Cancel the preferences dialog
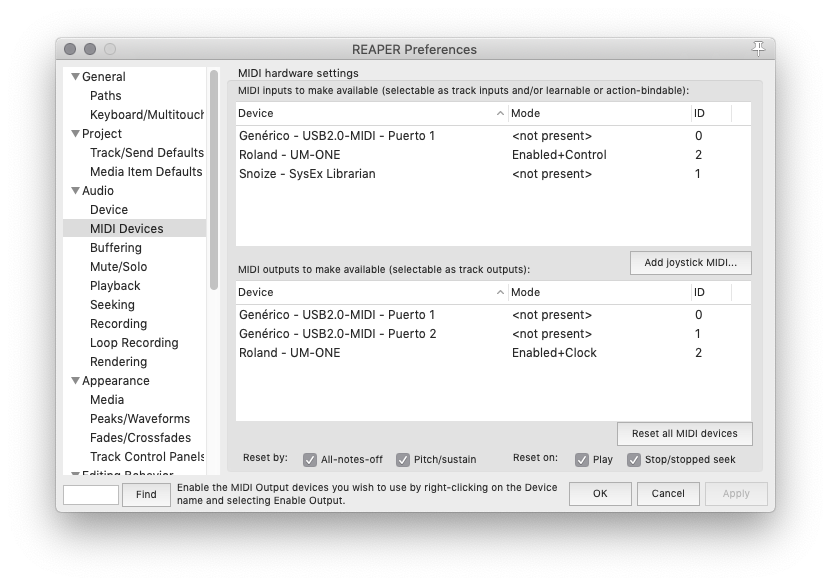This screenshot has width=831, height=586. pos(668,494)
